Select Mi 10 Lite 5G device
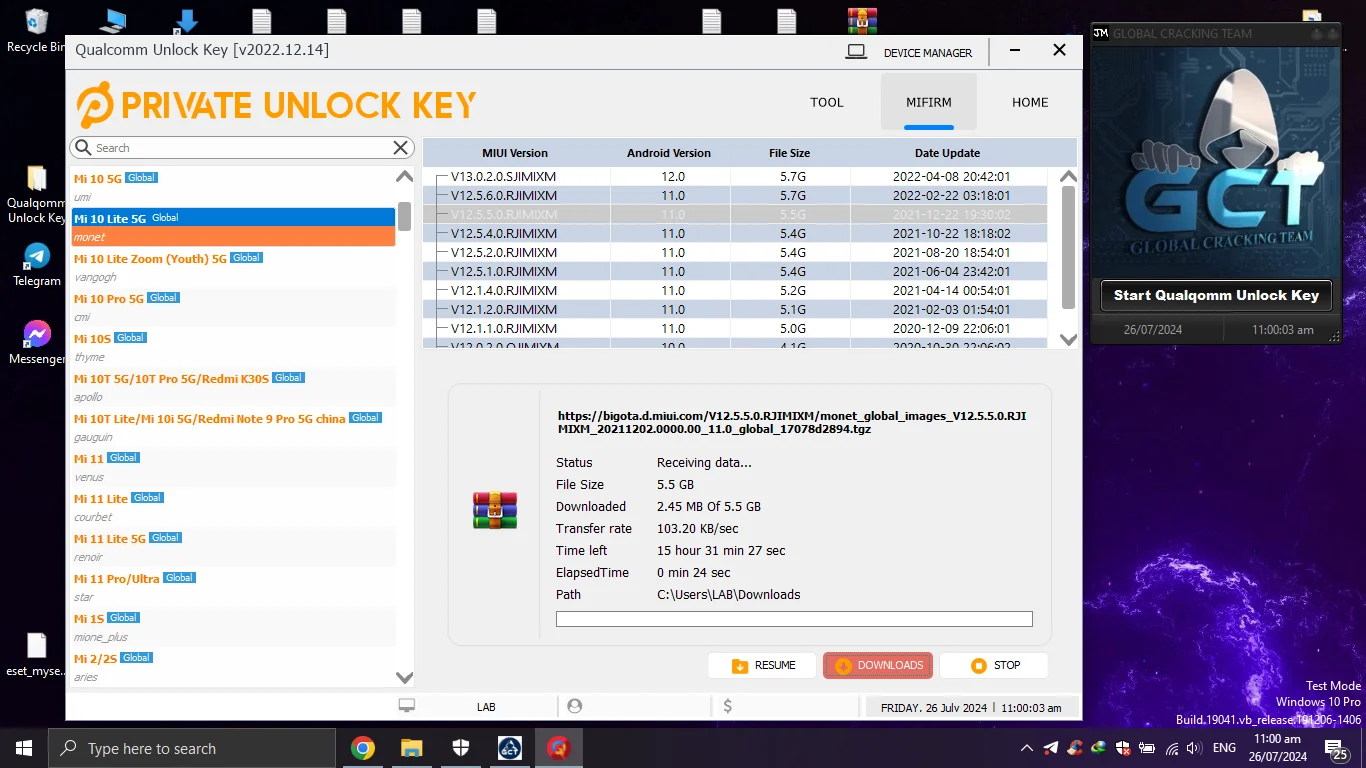This screenshot has width=1366, height=768. point(234,218)
